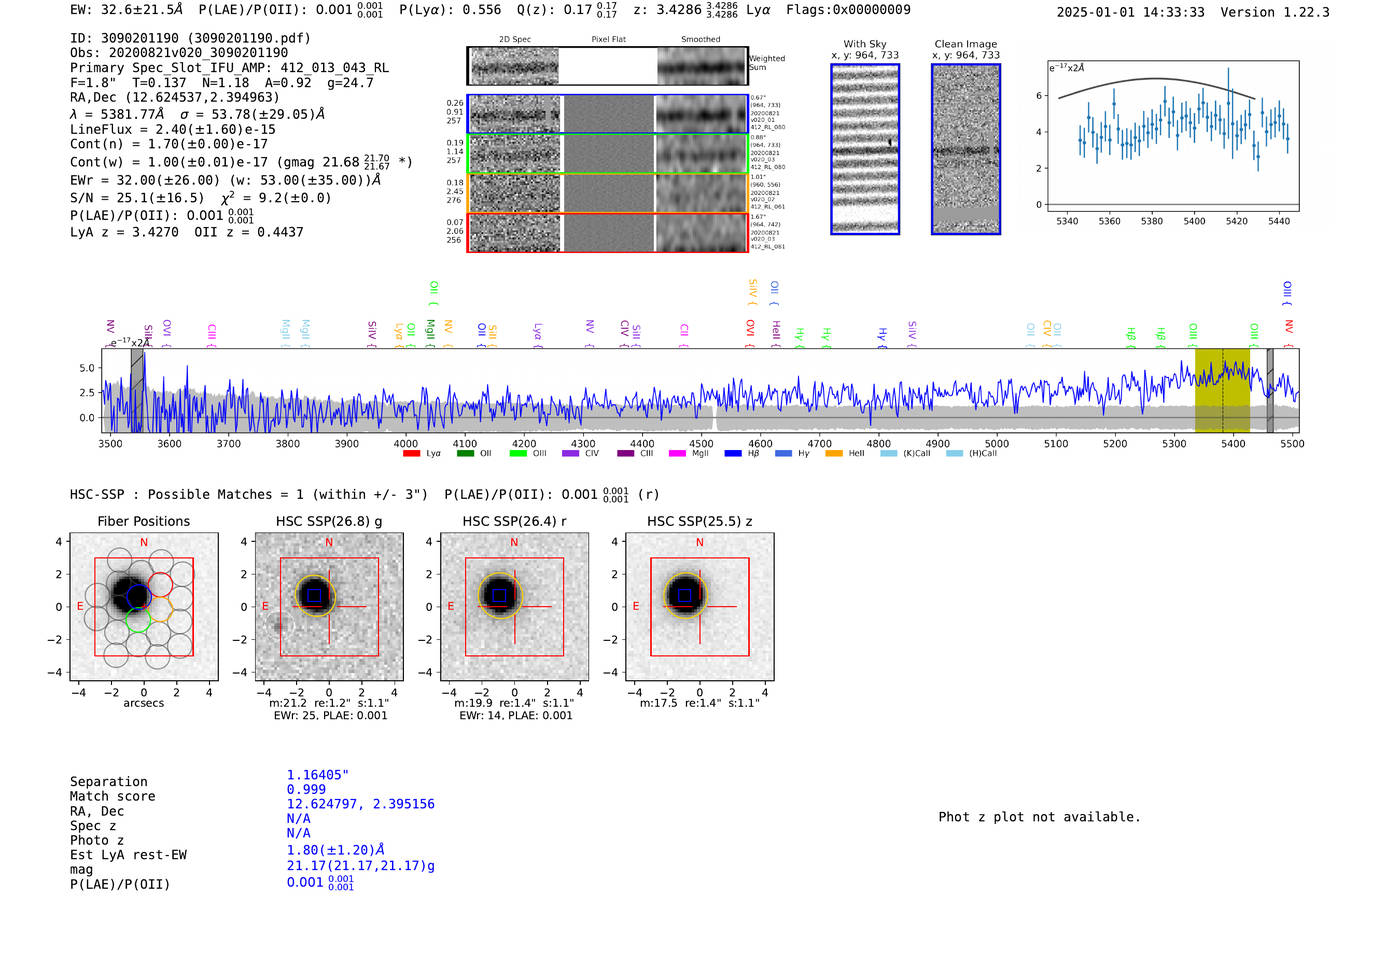Click the Pixel Flat column header
This screenshot has width=1400, height=953.
click(x=608, y=40)
